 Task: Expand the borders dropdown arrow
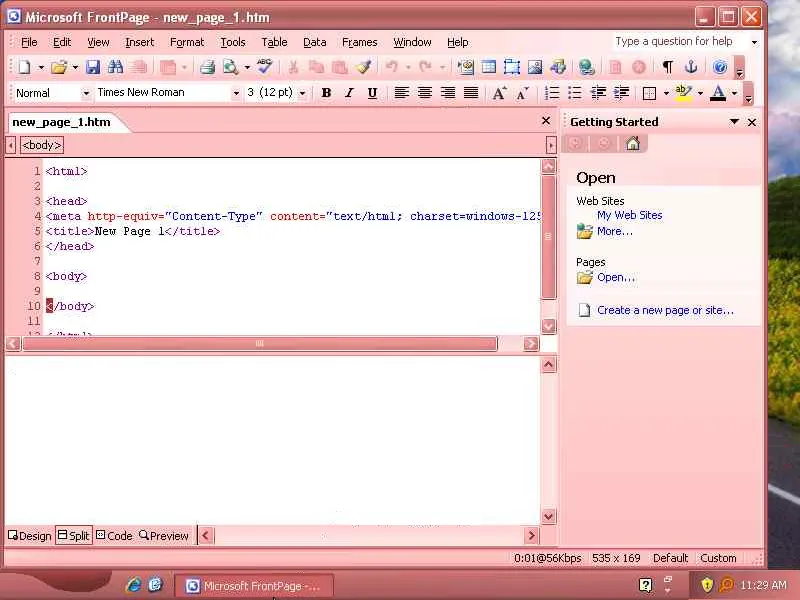(x=666, y=93)
